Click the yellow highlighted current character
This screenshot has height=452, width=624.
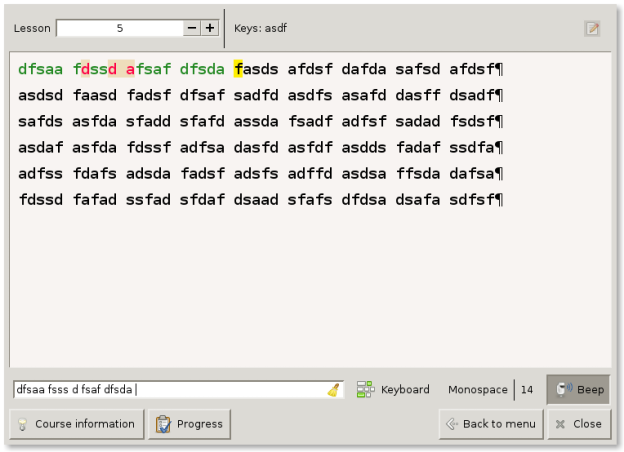pos(238,69)
